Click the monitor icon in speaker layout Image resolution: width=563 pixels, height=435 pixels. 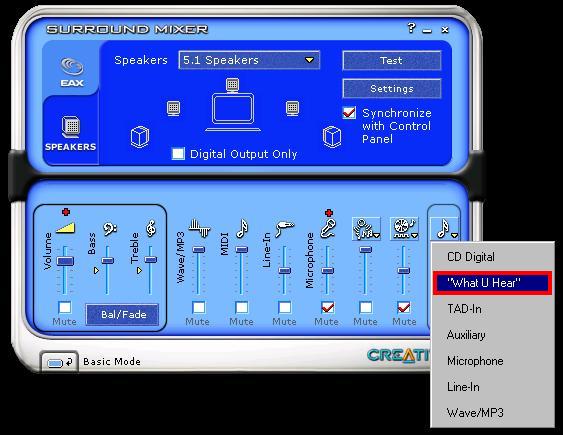(233, 112)
